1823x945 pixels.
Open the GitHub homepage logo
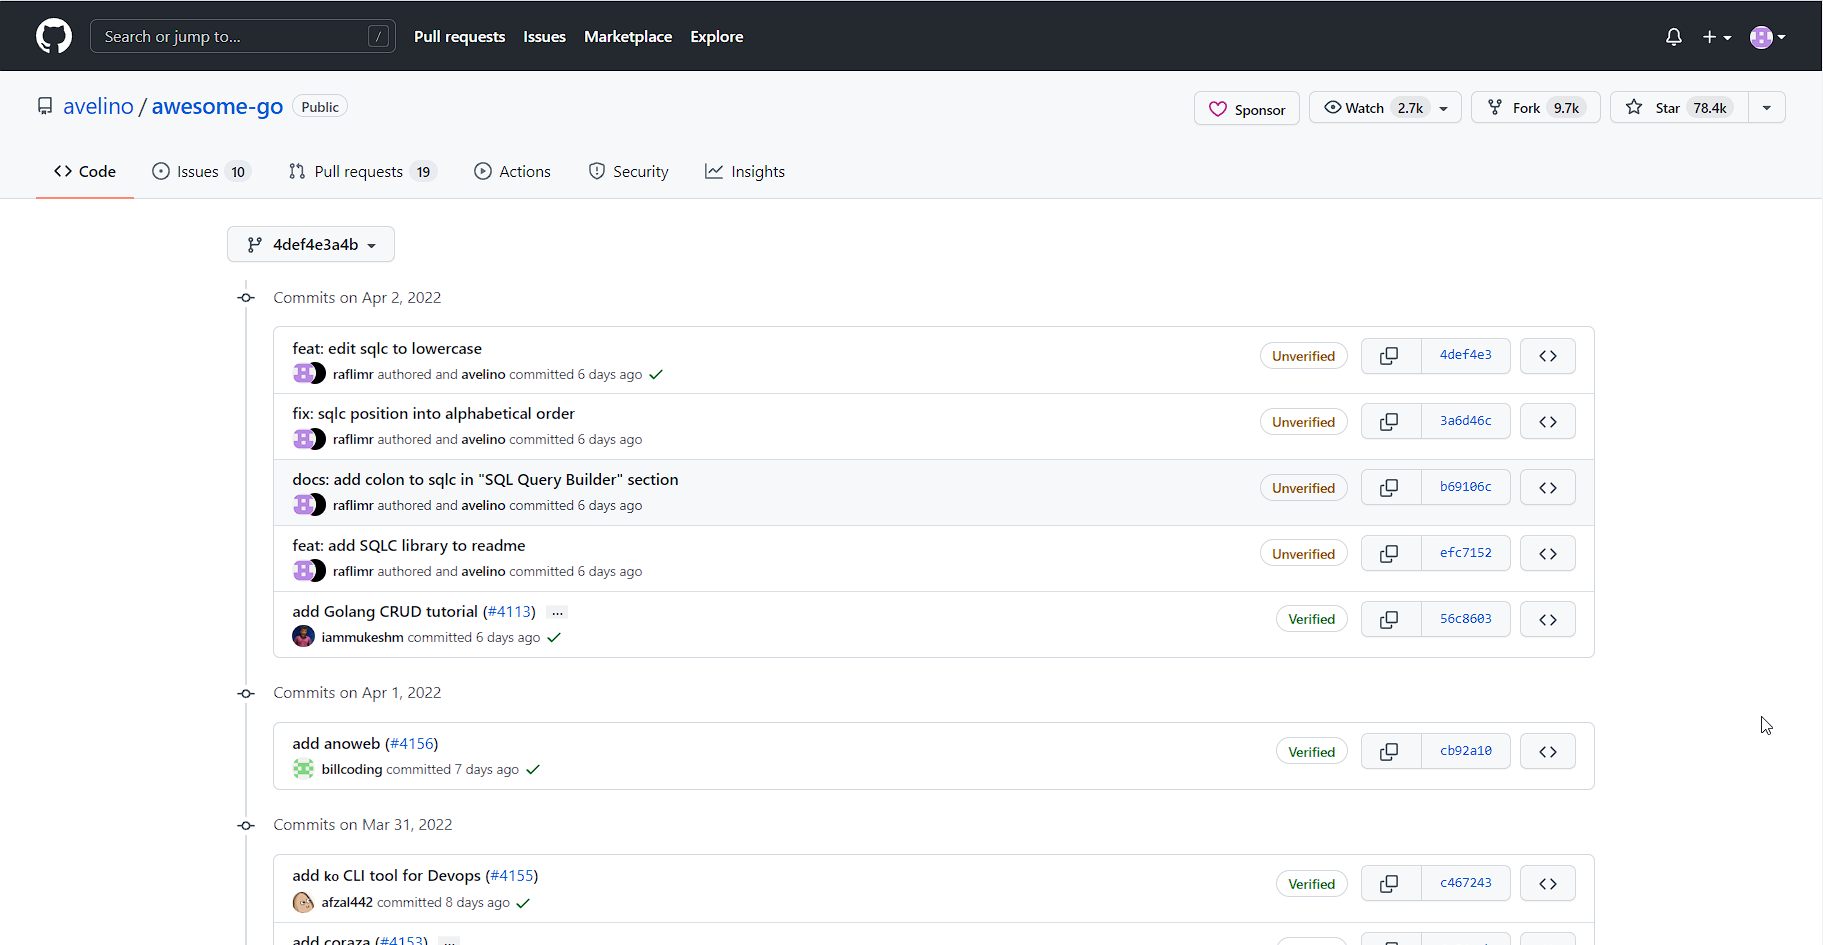(x=54, y=36)
